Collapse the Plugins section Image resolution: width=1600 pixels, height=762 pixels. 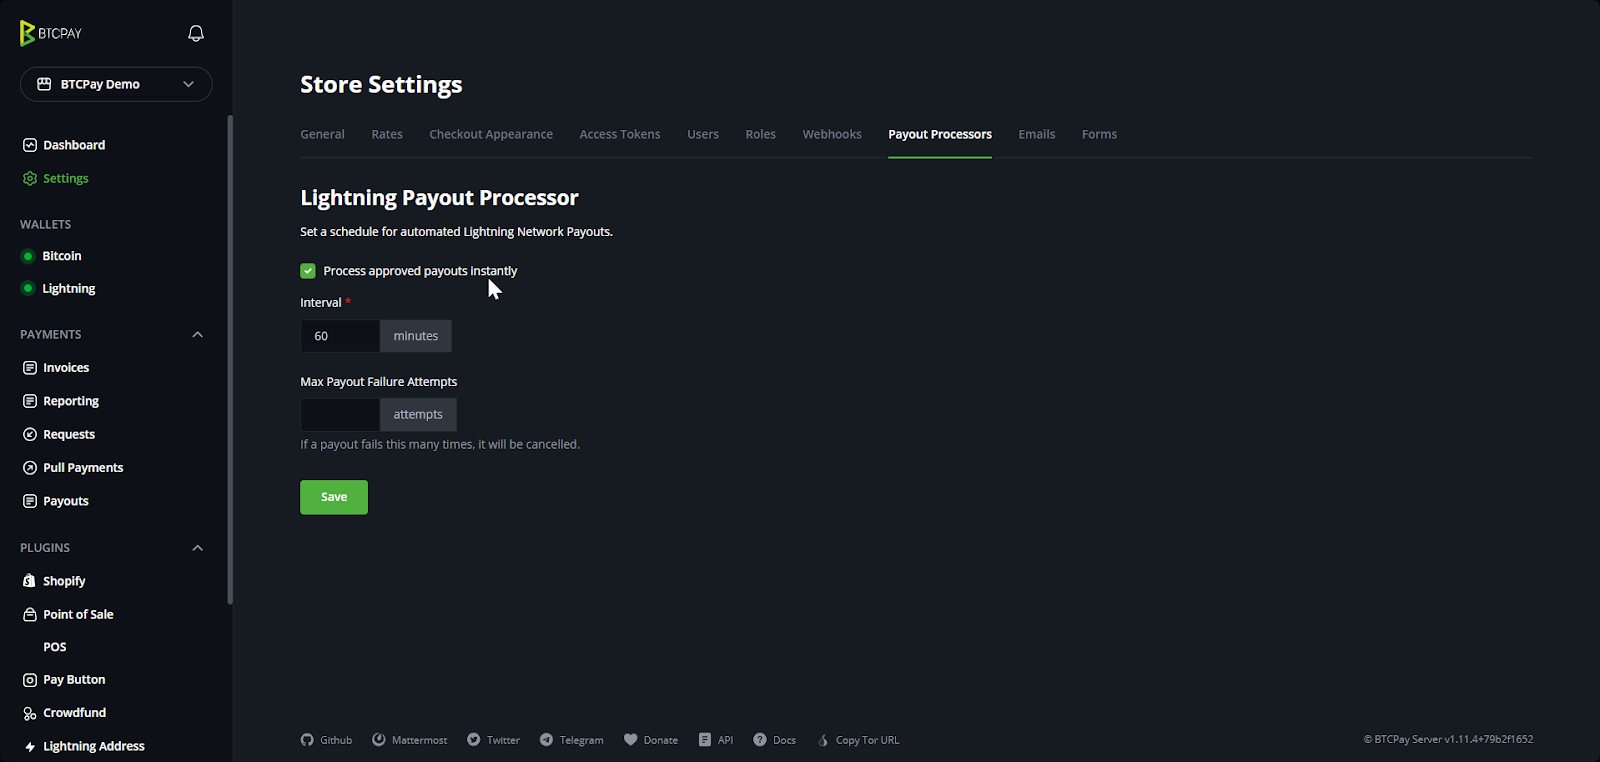click(x=197, y=548)
